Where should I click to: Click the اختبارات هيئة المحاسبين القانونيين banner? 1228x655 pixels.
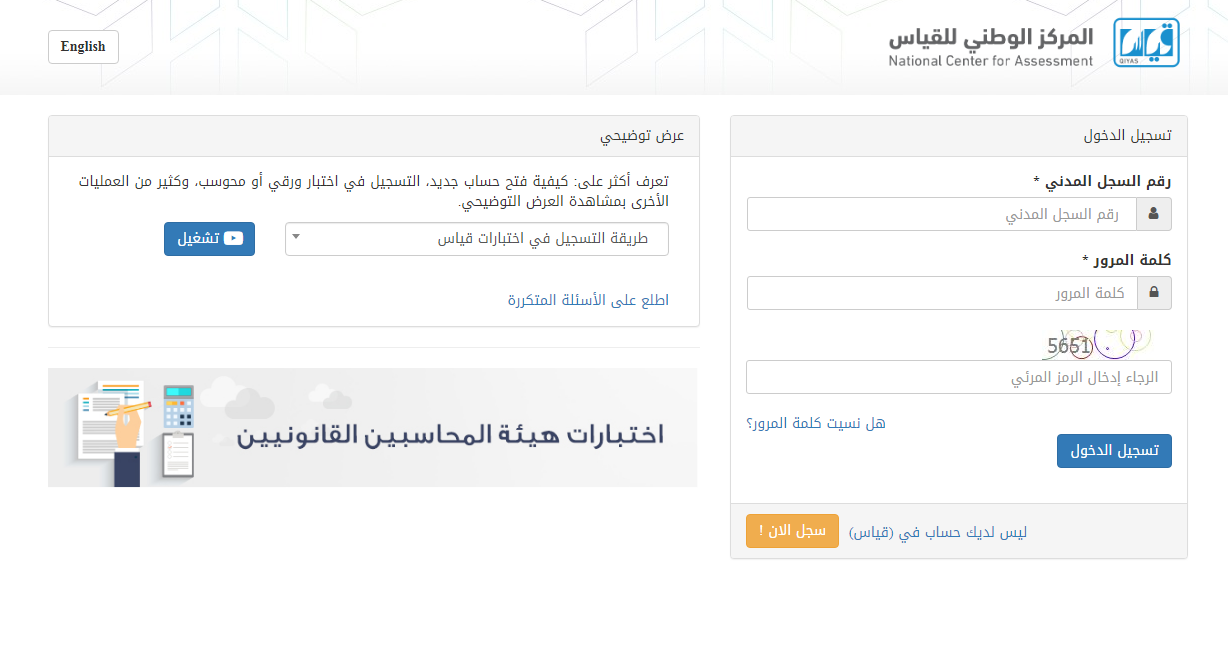pos(373,428)
